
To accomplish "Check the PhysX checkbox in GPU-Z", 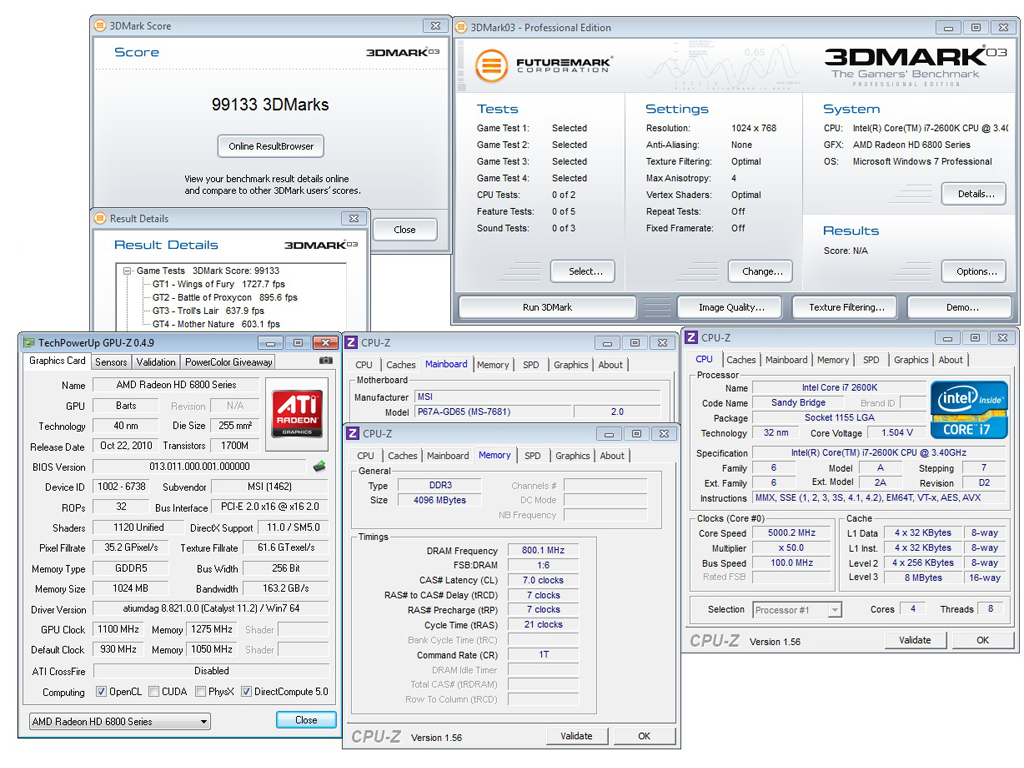I will pos(200,692).
